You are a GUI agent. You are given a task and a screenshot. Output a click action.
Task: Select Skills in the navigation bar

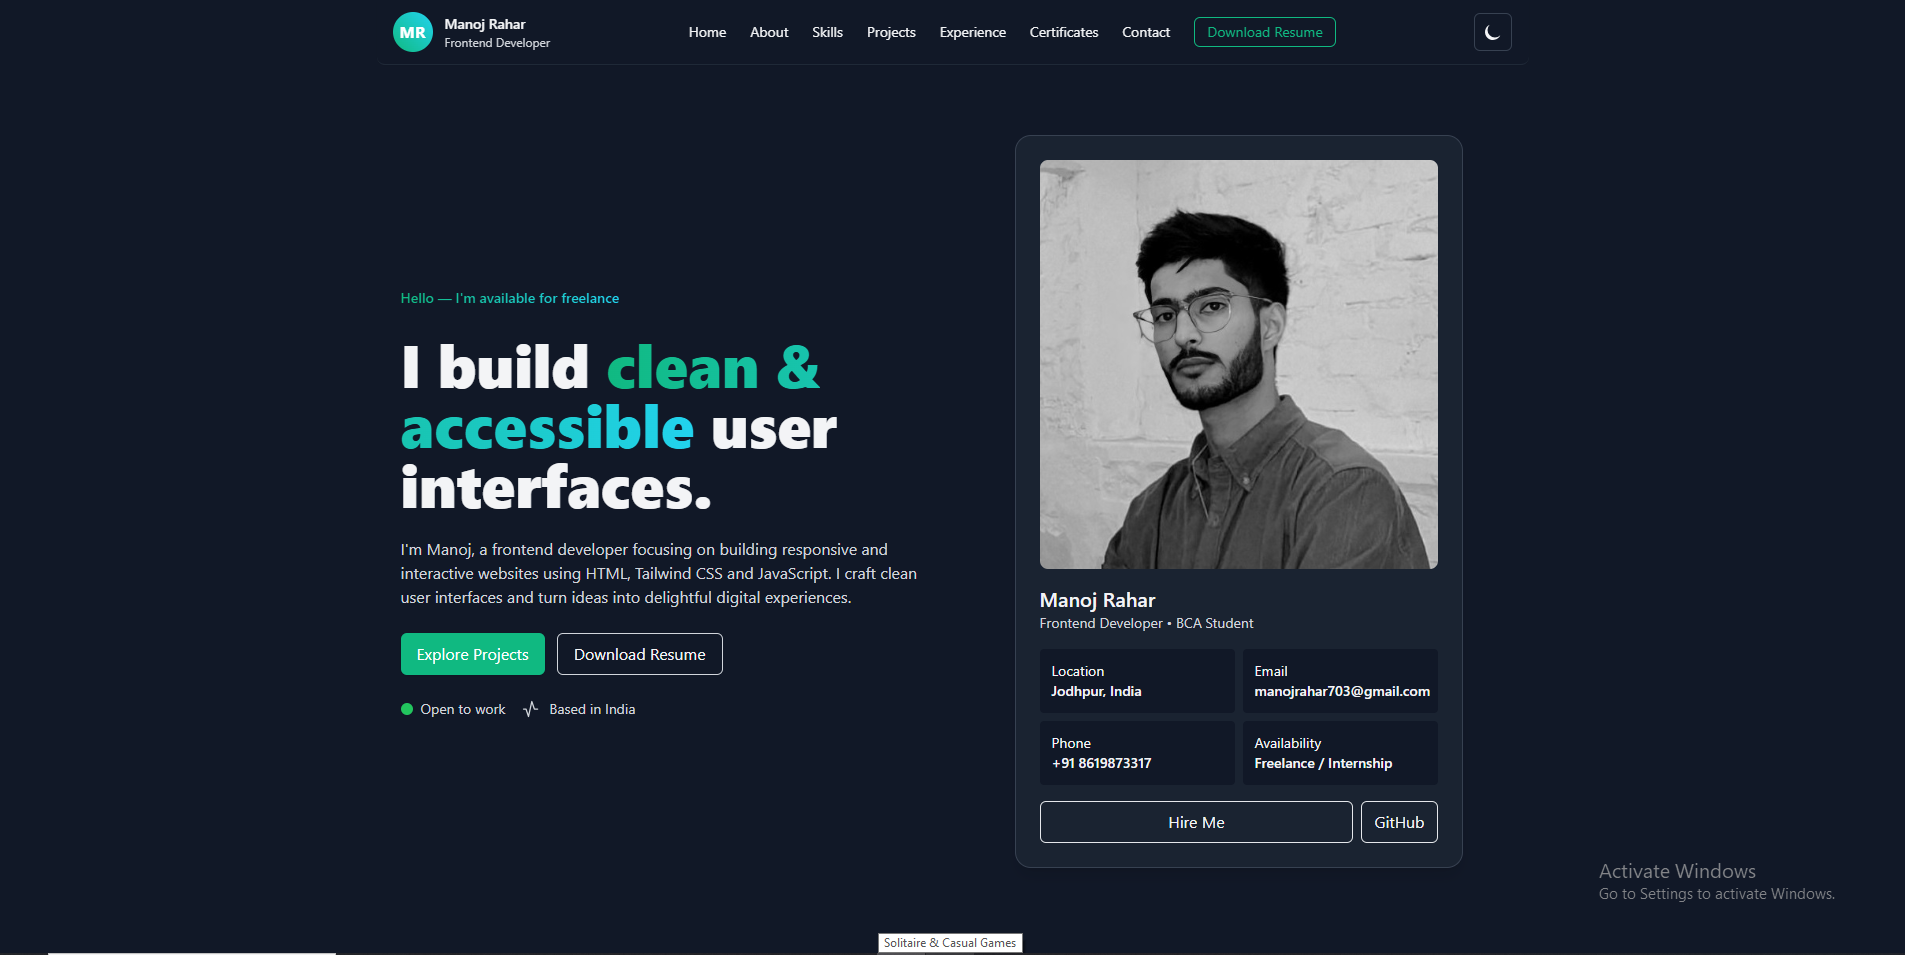point(827,32)
